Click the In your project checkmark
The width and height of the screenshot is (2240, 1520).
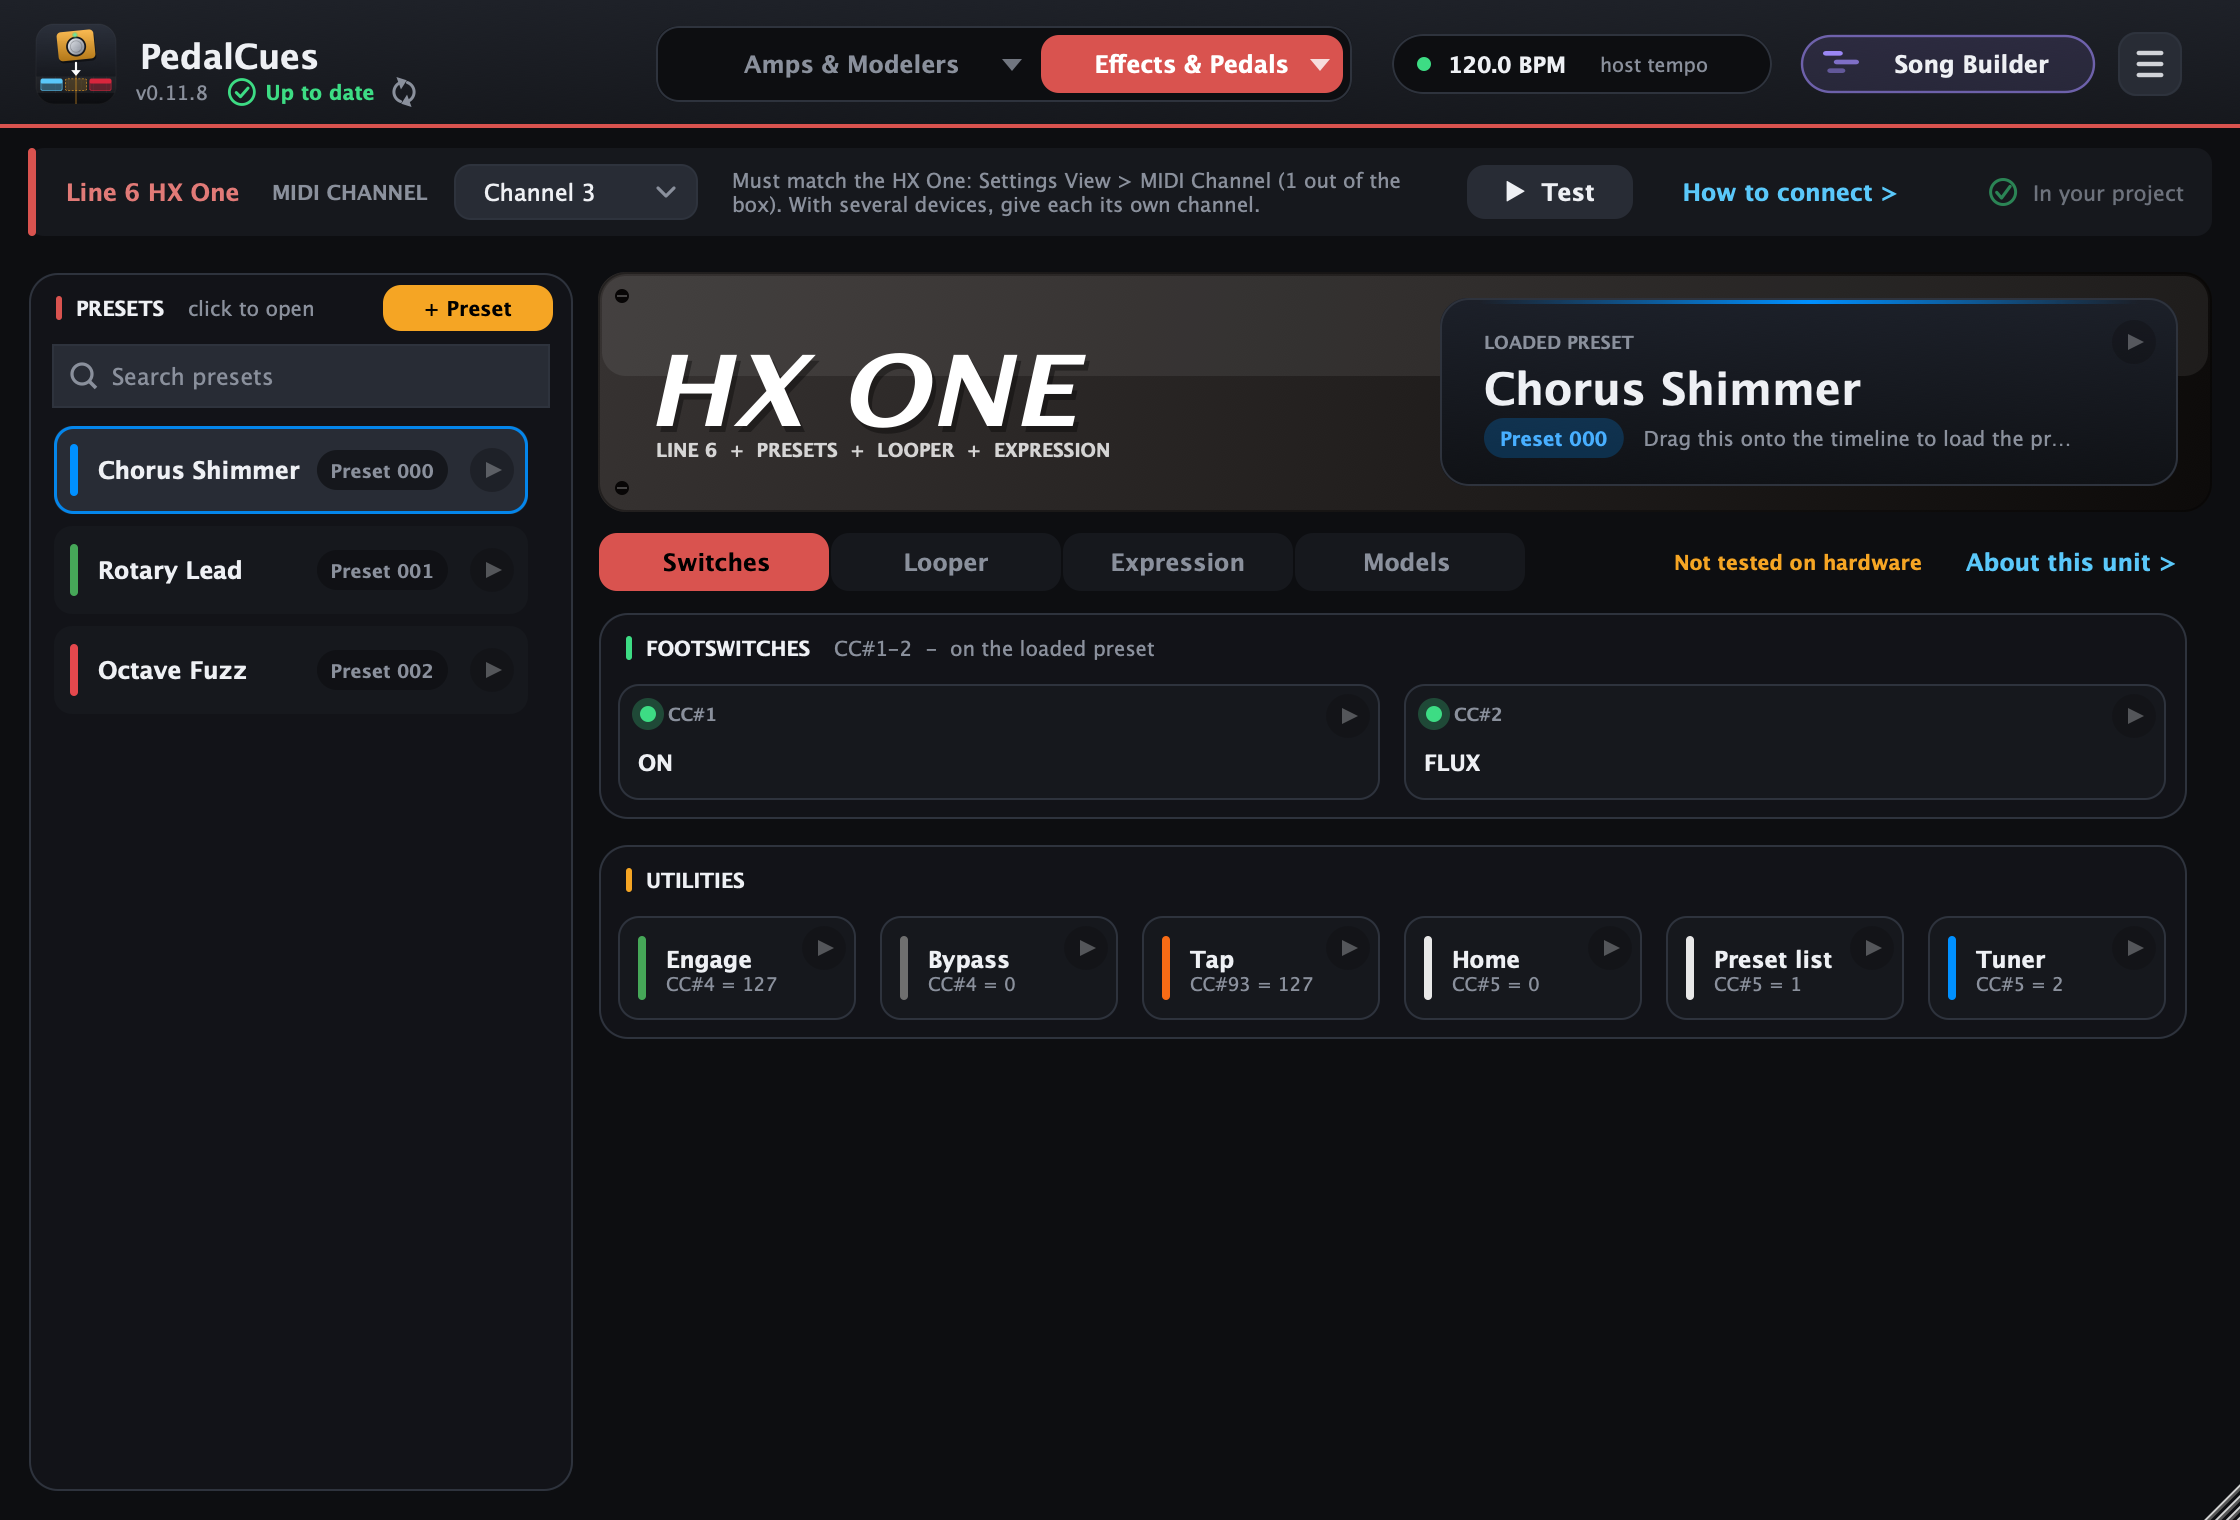(x=2002, y=192)
